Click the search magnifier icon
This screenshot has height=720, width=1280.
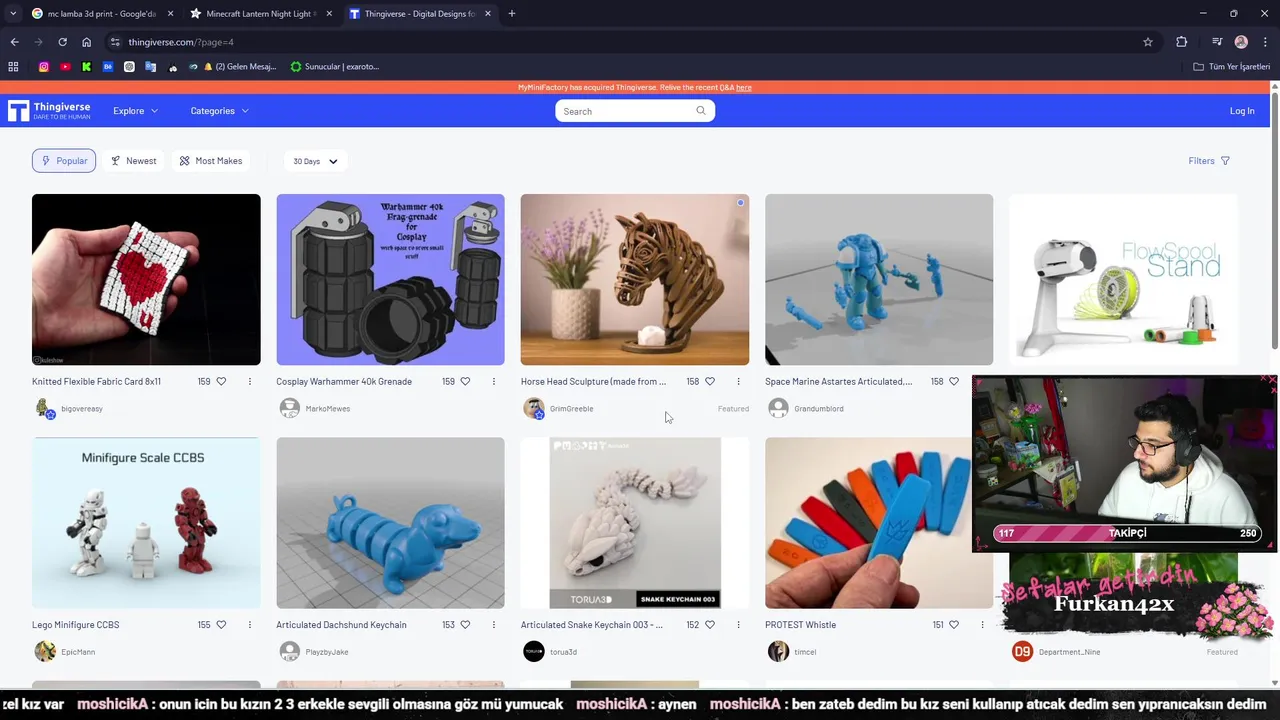coord(701,111)
